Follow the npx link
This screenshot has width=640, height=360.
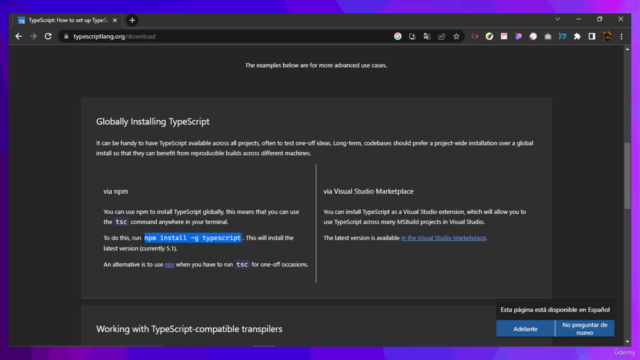click(169, 265)
